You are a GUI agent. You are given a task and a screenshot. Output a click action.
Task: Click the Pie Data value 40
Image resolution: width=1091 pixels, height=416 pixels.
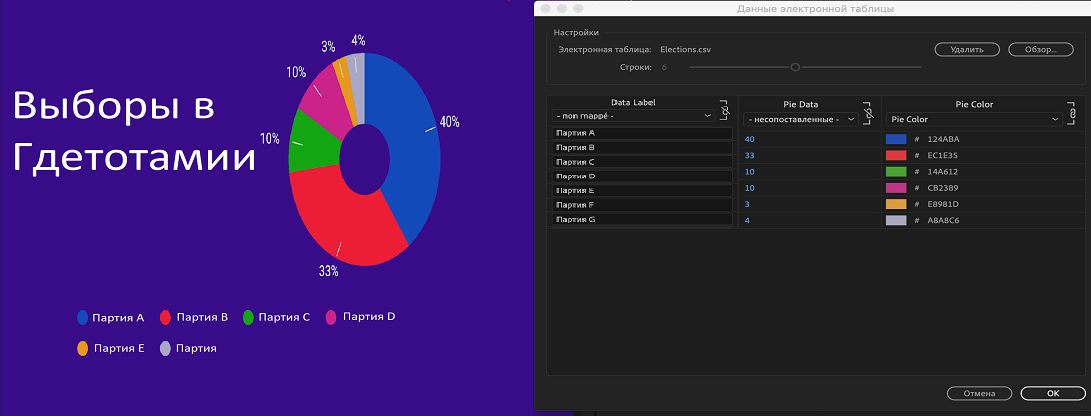(x=749, y=139)
